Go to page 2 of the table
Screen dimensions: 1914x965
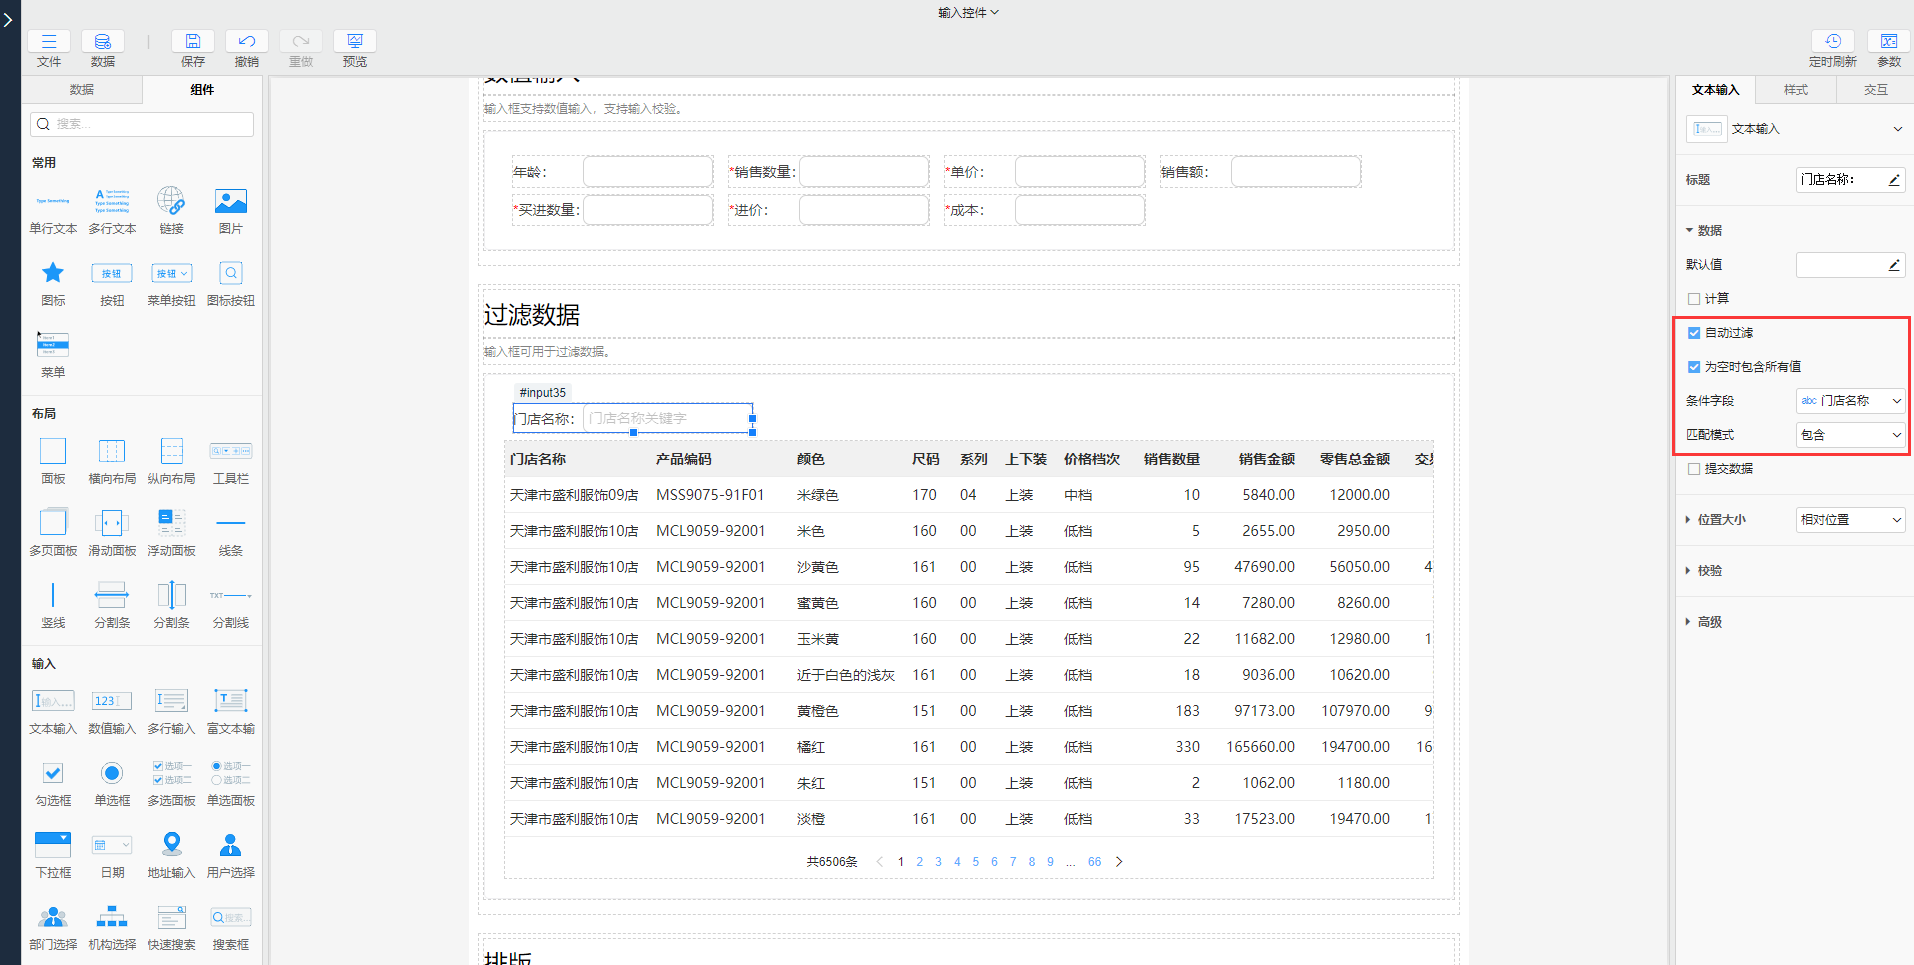[x=920, y=862]
